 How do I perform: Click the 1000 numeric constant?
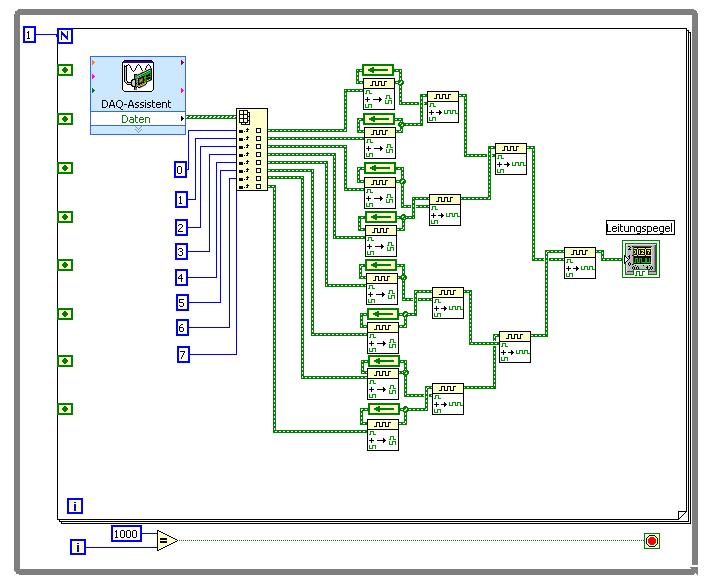click(x=126, y=534)
